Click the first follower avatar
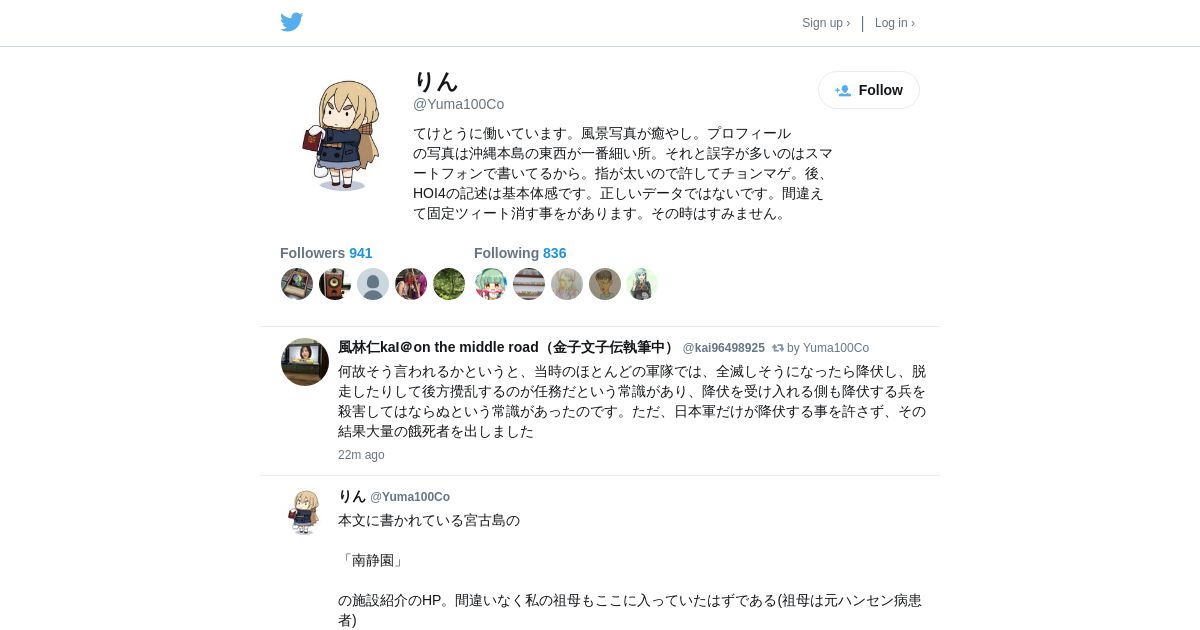The width and height of the screenshot is (1200, 630). coord(297,284)
